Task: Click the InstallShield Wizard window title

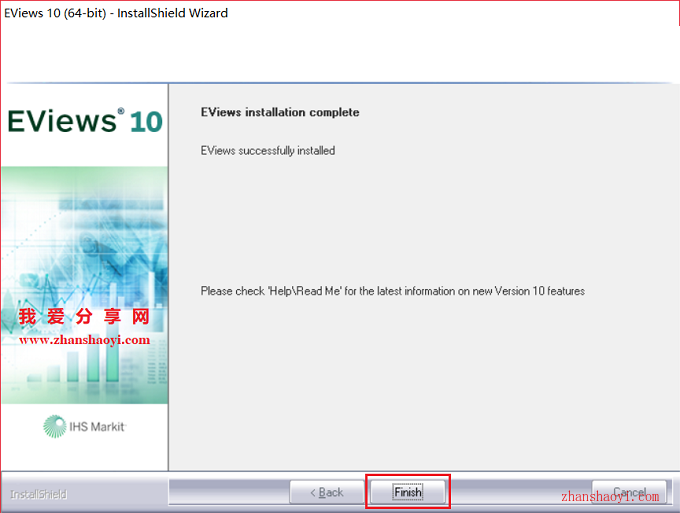Action: [x=116, y=13]
